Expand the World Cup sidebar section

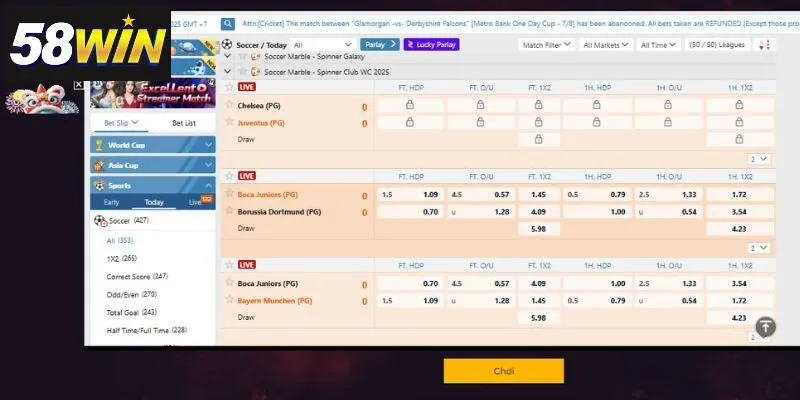(x=153, y=145)
